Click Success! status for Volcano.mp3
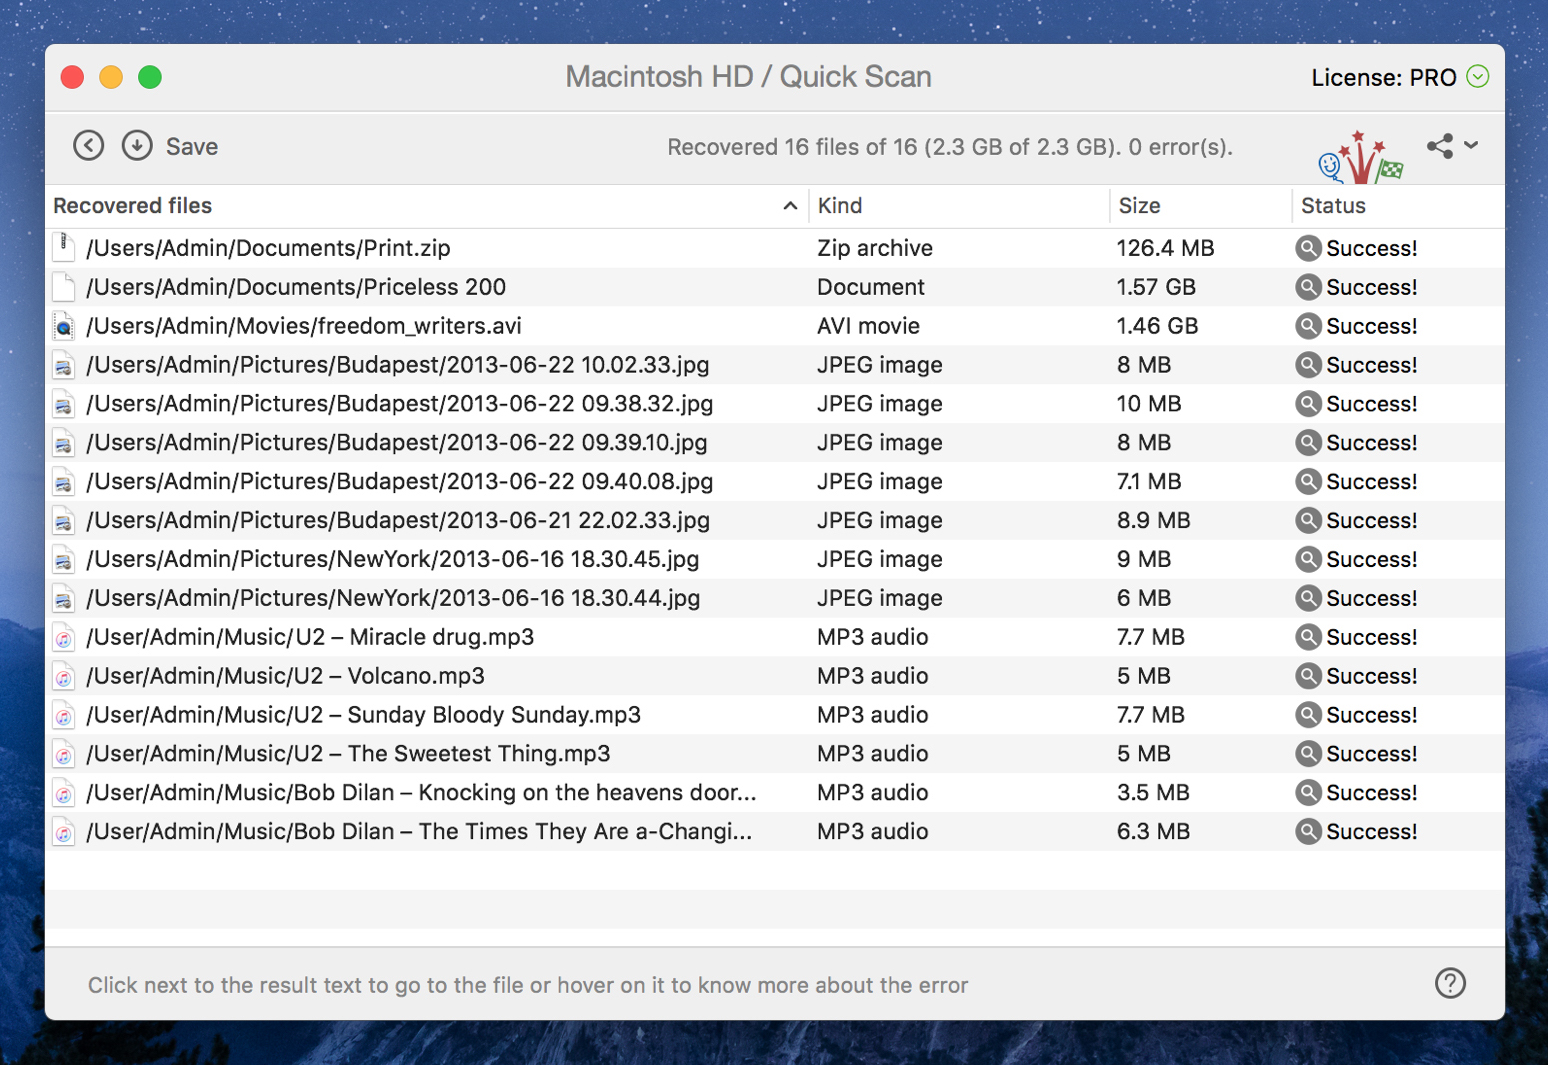 (1372, 676)
